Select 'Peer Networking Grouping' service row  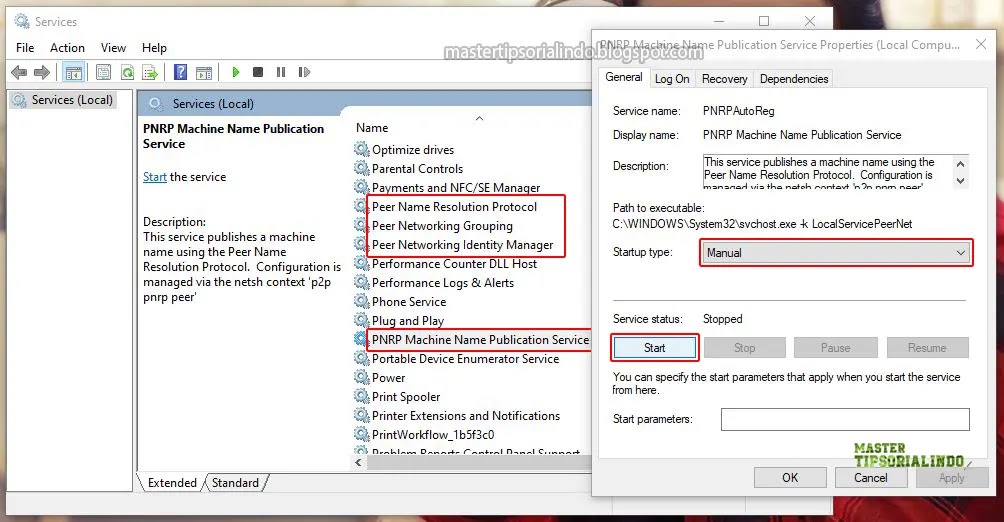click(442, 225)
